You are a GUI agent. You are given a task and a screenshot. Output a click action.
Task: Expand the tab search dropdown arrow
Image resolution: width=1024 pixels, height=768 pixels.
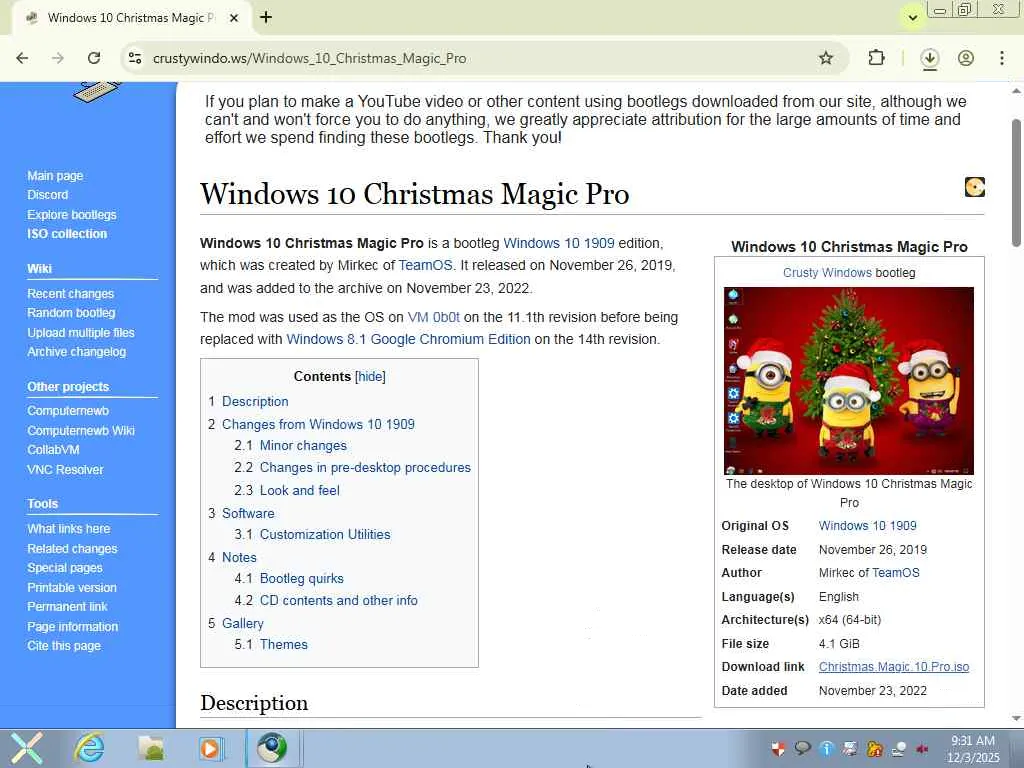912,18
